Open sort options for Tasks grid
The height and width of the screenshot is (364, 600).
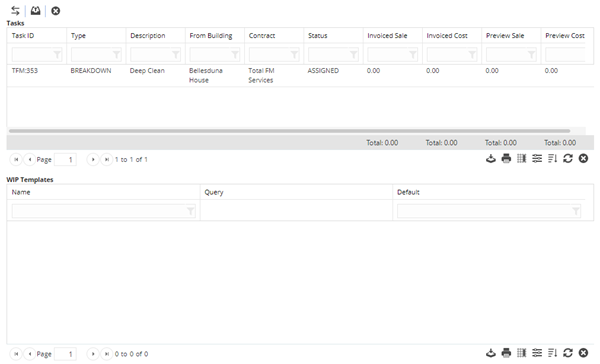coord(552,158)
